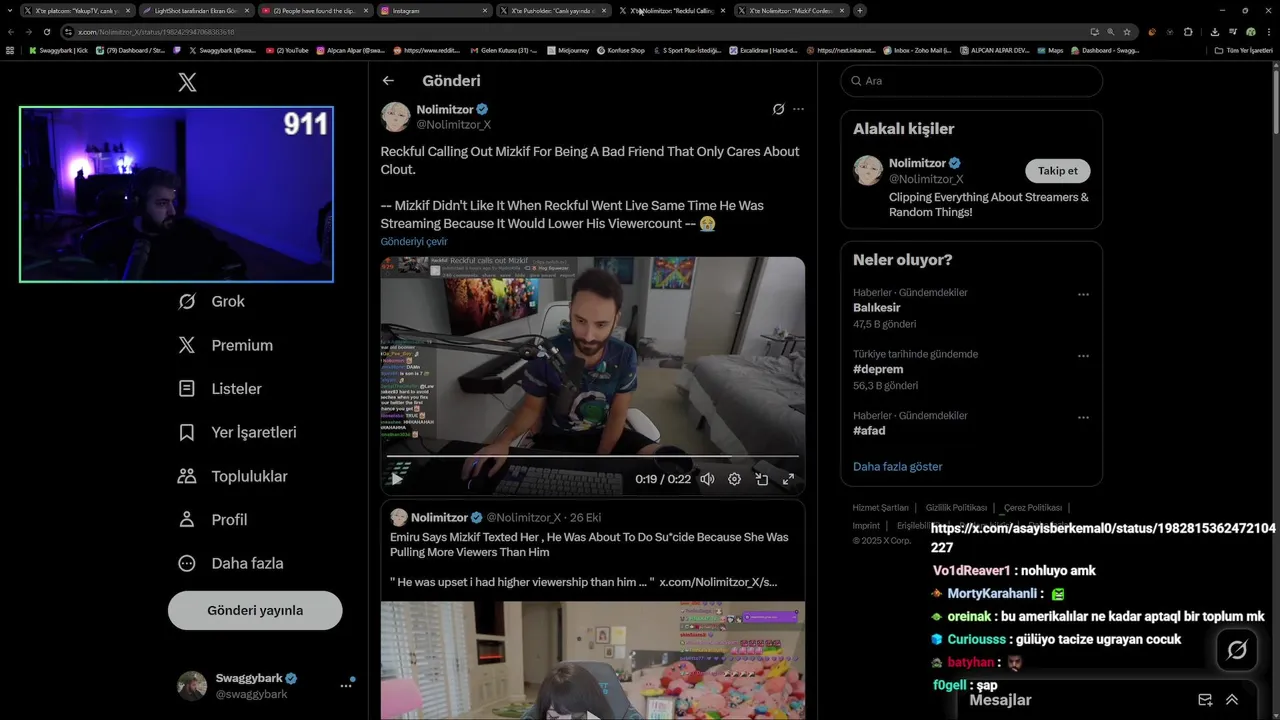Open more options for #deprem trend
The image size is (1280, 720).
point(1083,355)
